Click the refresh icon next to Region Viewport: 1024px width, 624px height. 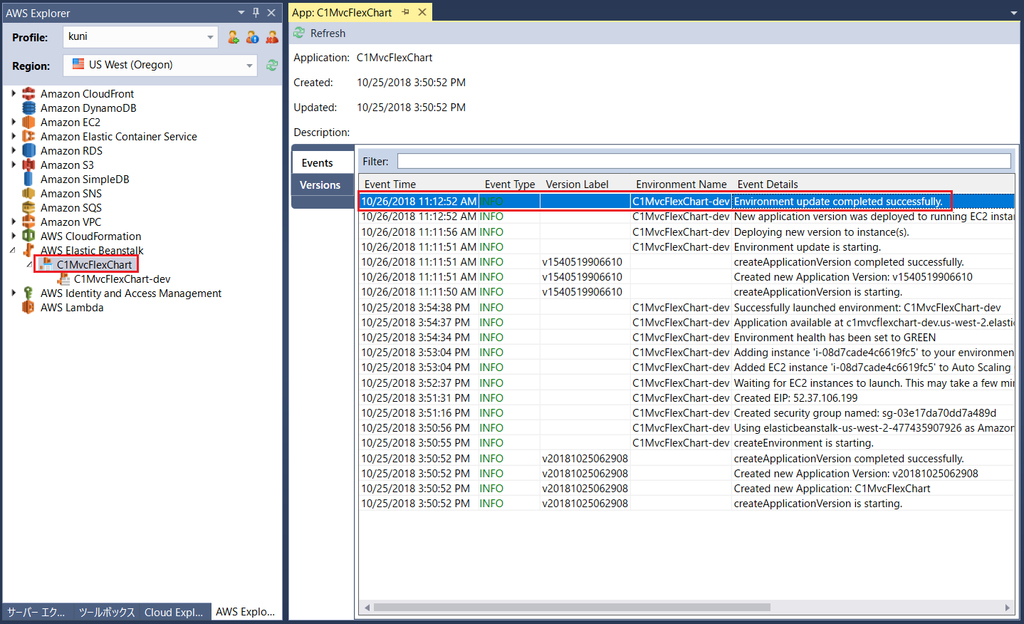coord(272,65)
